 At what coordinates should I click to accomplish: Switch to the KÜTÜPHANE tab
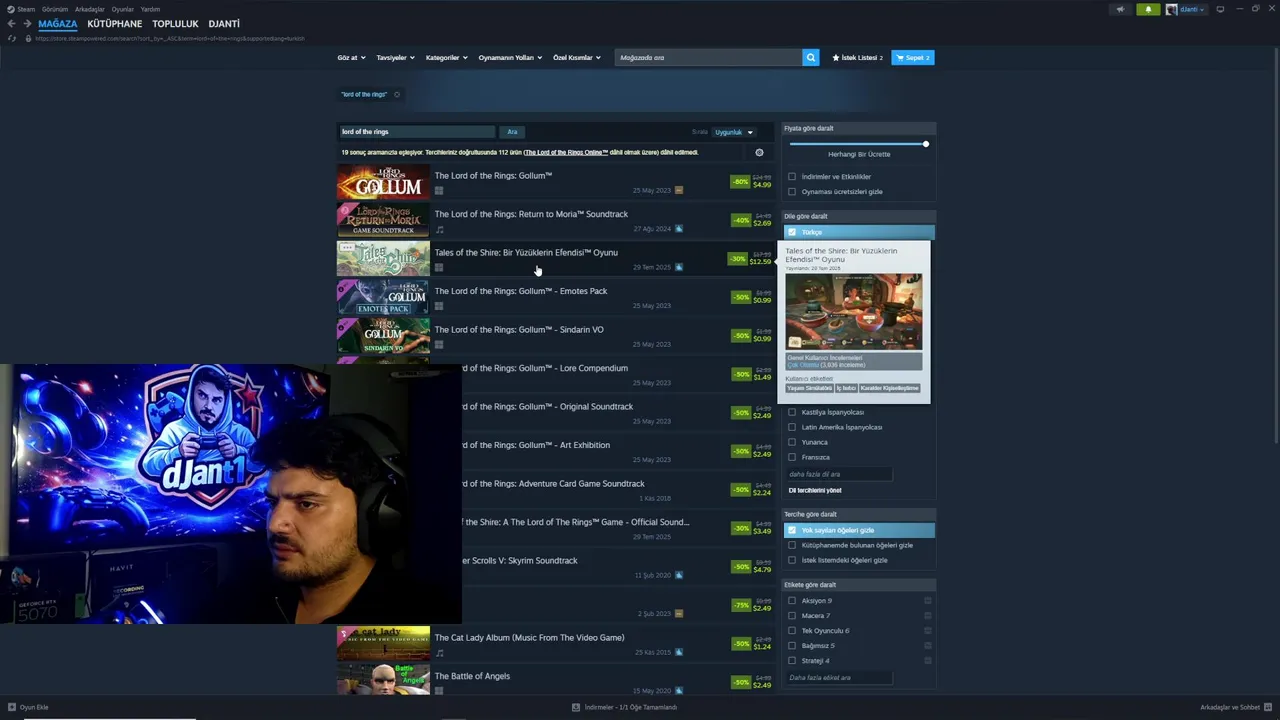coord(115,24)
